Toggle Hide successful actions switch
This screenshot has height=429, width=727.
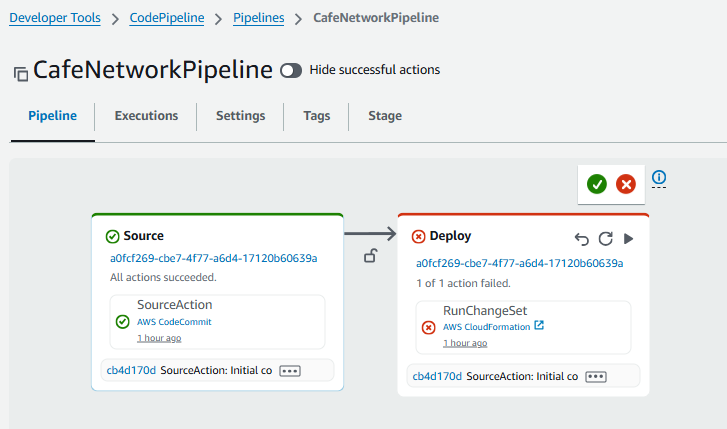291,70
